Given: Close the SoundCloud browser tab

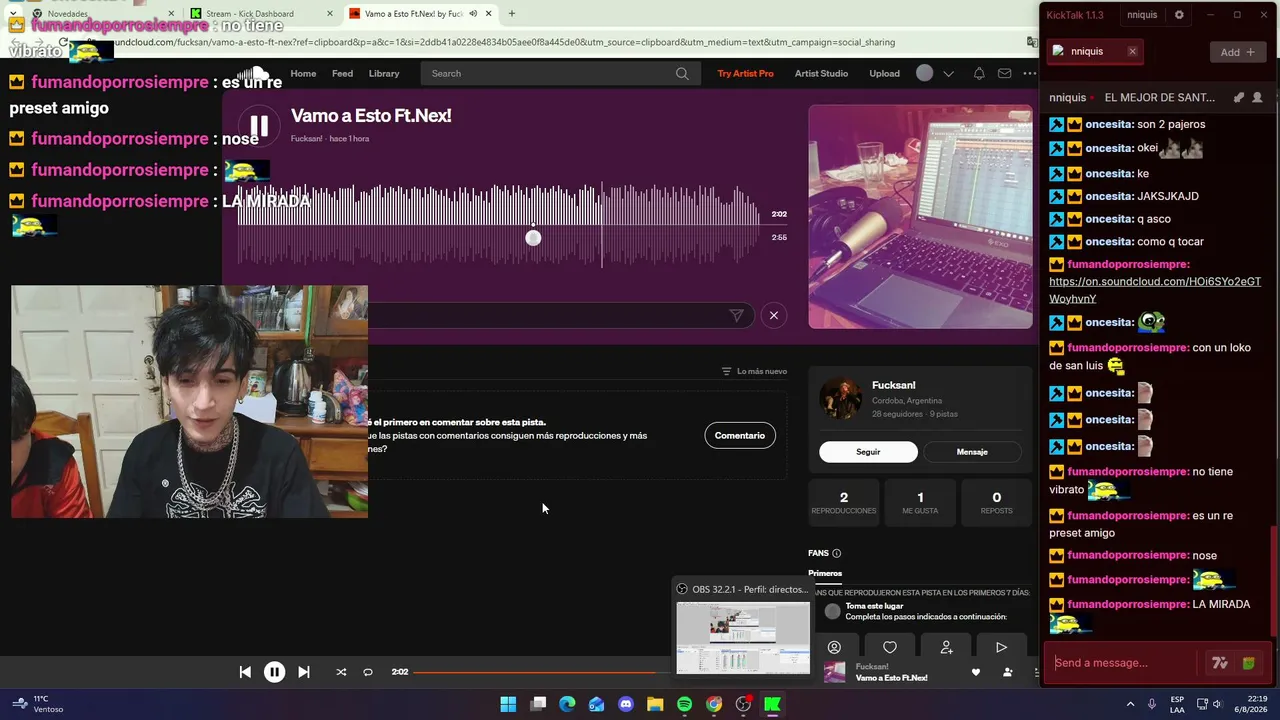Looking at the screenshot, I should 489,14.
